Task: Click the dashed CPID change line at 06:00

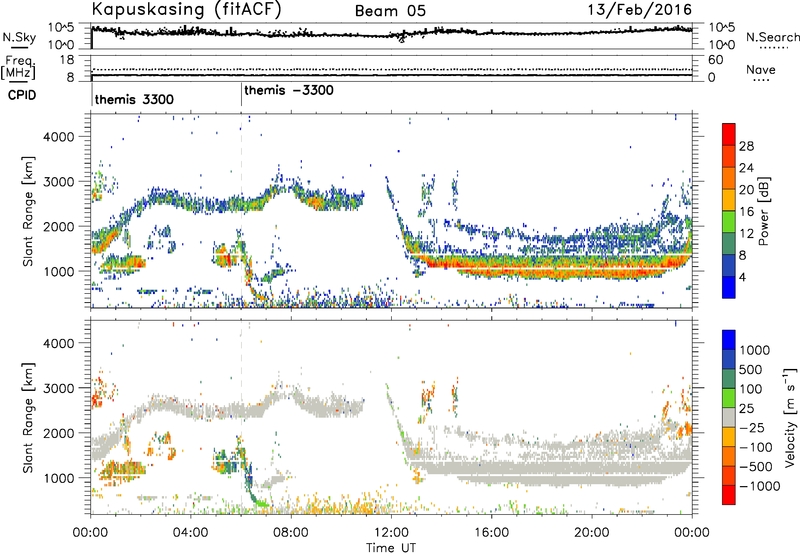Action: (241, 210)
